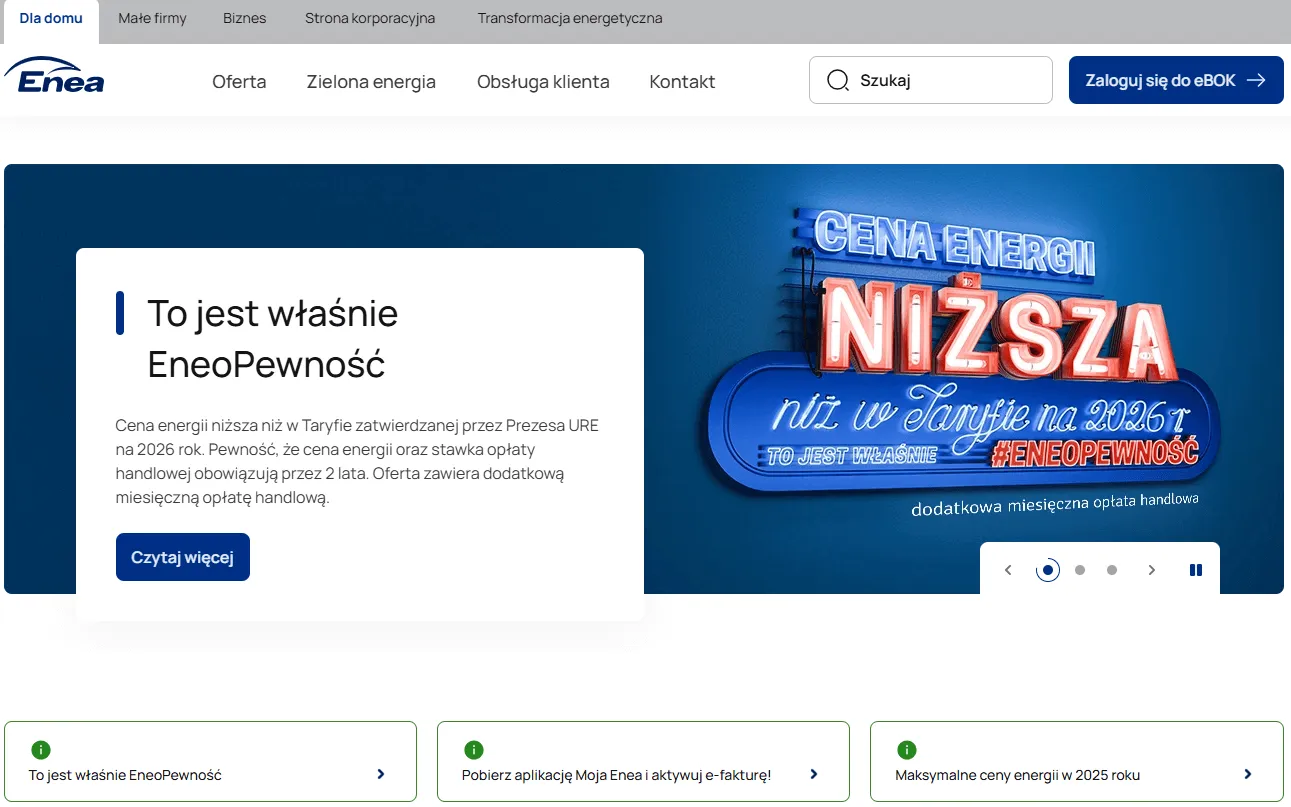Image resolution: width=1291 pixels, height=807 pixels.
Task: Click the paragraph starting 'Cena energii niższa niż w Taryfie'
Action: point(358,461)
